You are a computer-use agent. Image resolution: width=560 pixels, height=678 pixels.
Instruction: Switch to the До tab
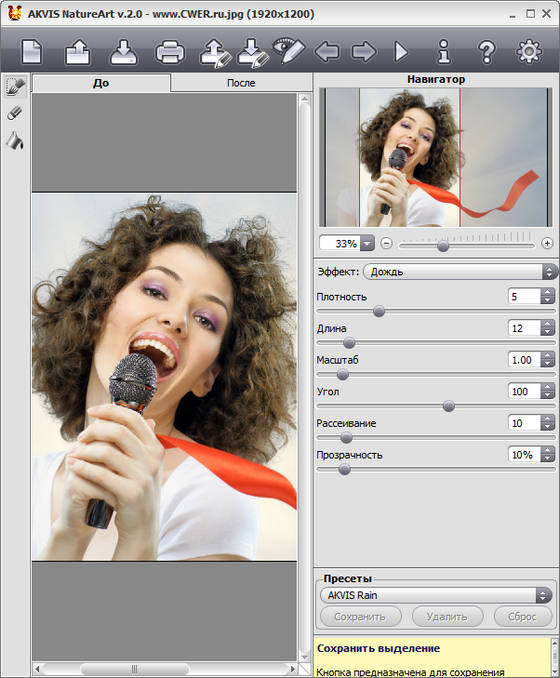tap(101, 83)
